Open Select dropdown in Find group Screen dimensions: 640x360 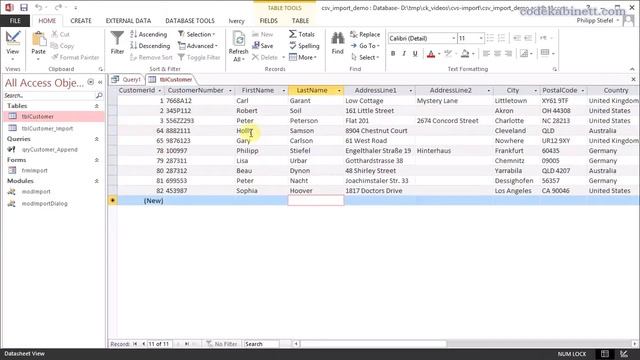click(365, 57)
